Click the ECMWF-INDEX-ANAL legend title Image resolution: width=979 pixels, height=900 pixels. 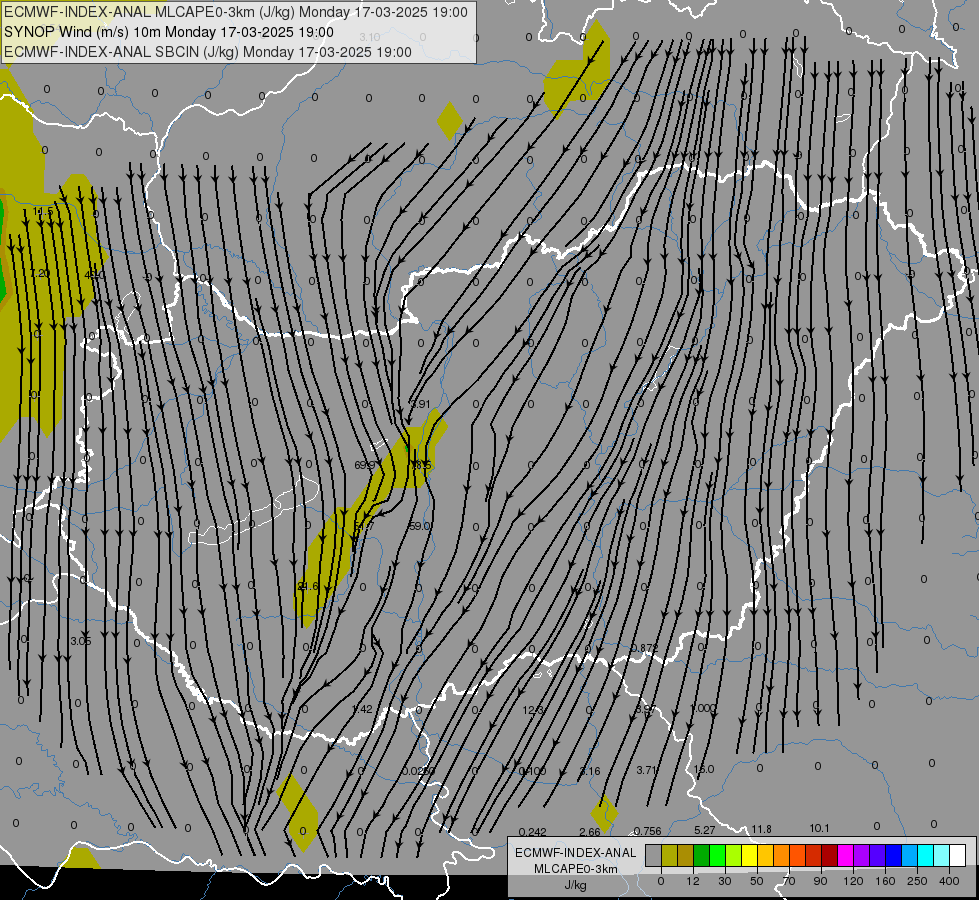click(576, 853)
